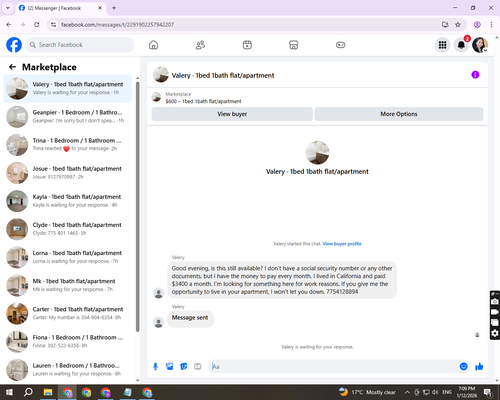This screenshot has width=500, height=400.
Task: Go back with the browser back arrow
Action: (9, 25)
